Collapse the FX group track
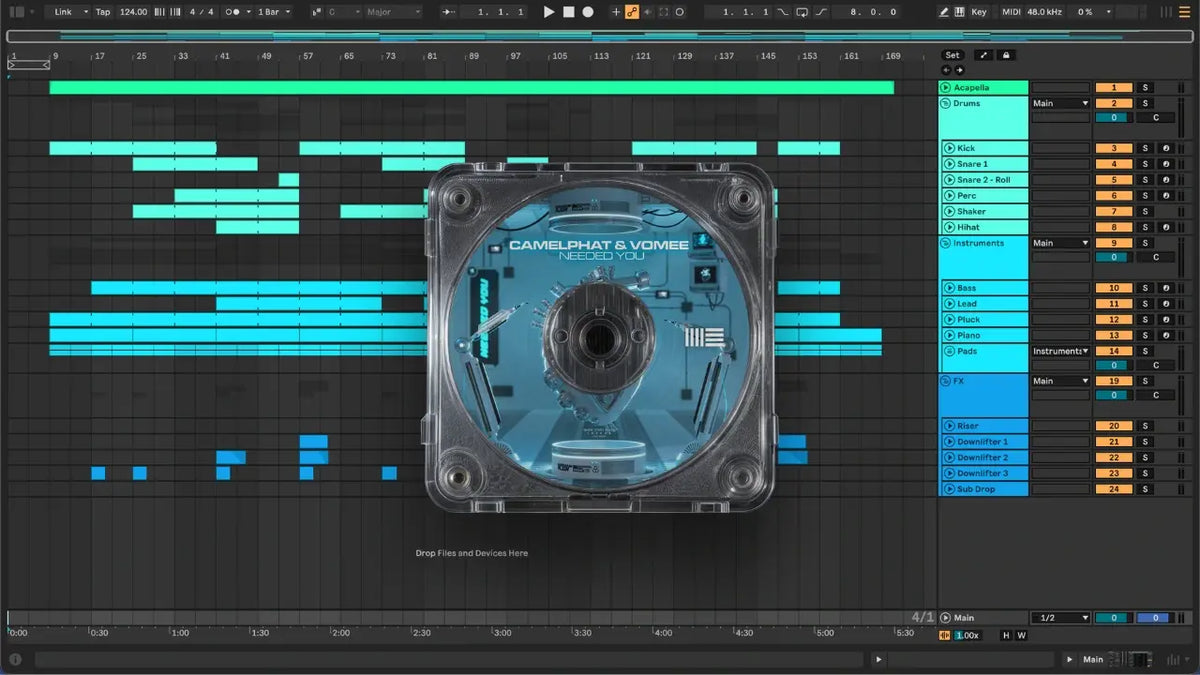Image resolution: width=1200 pixels, height=675 pixels. [x=946, y=381]
